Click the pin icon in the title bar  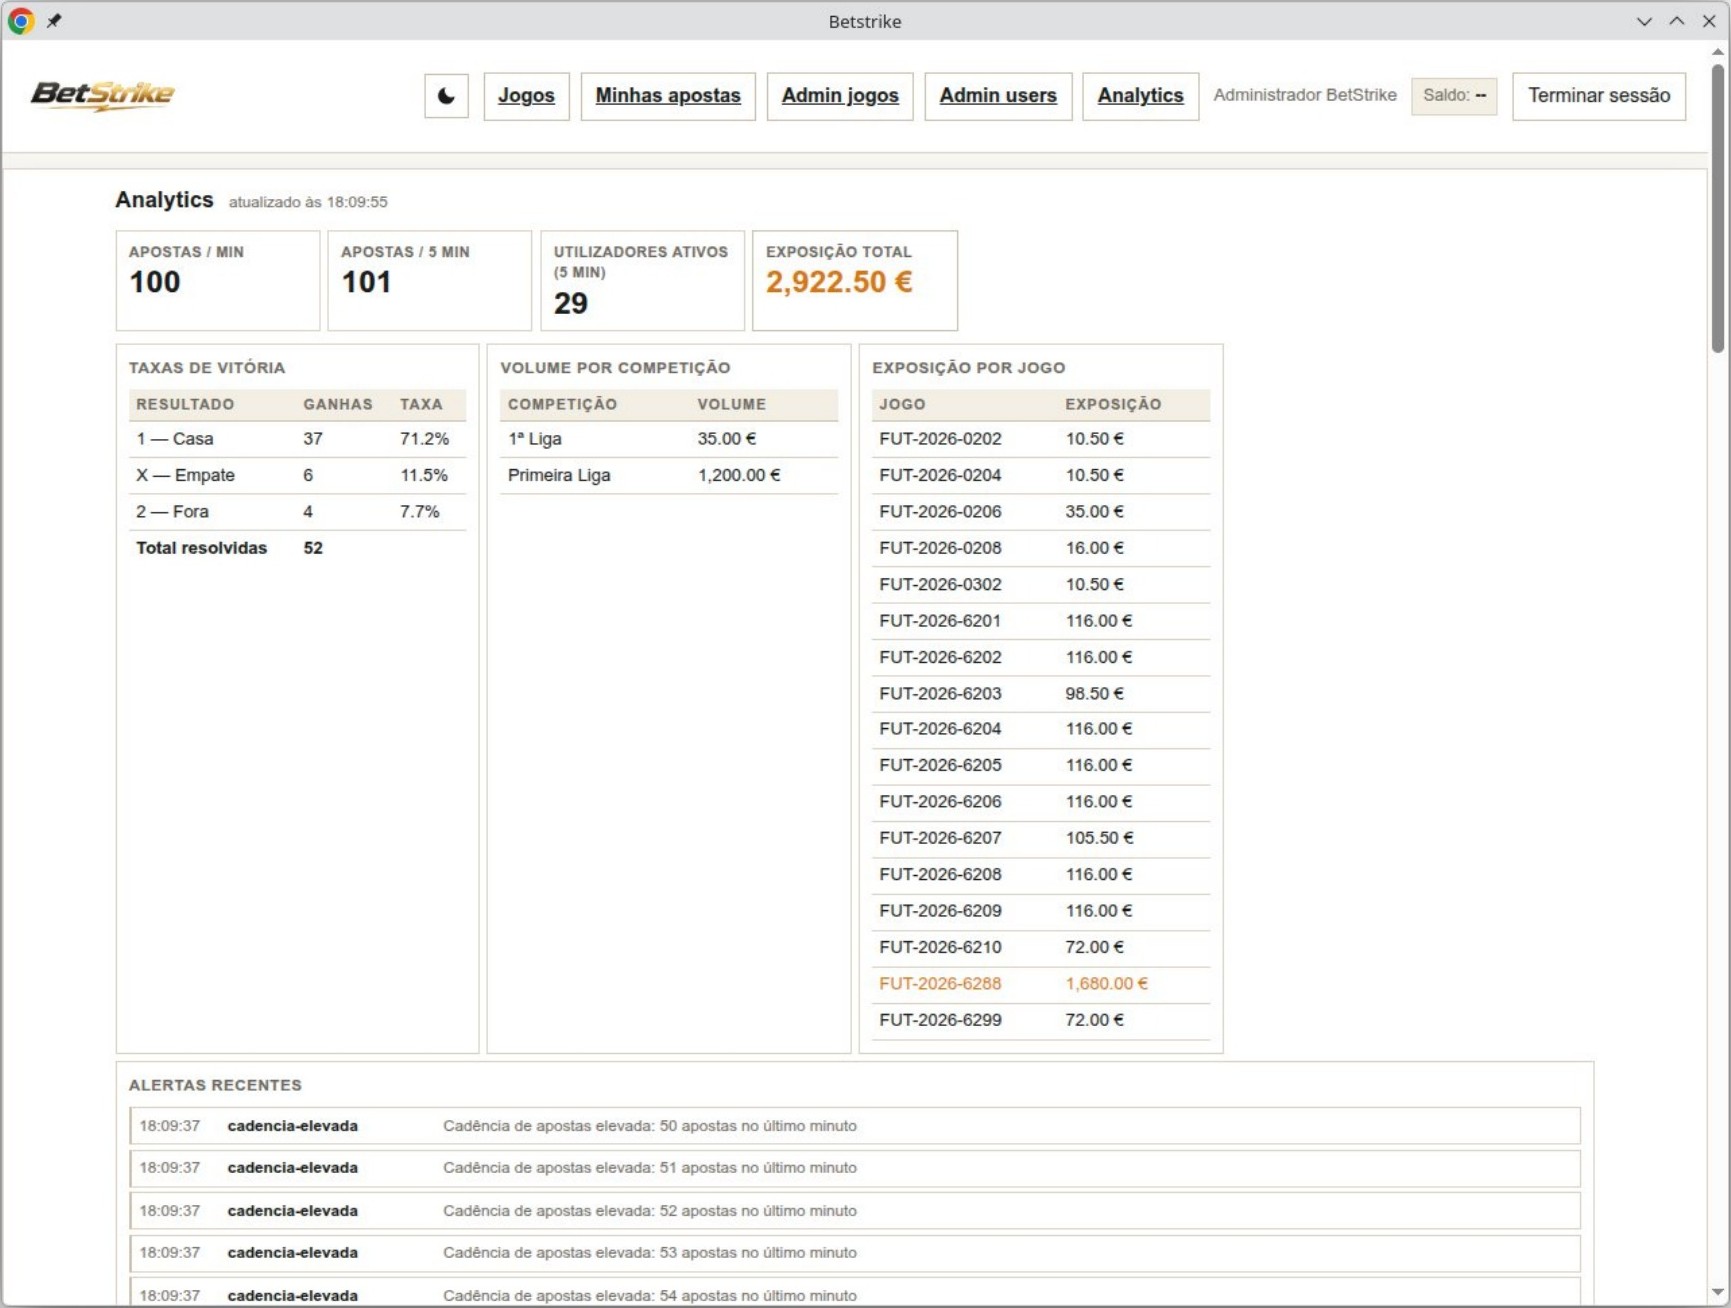click(x=54, y=21)
